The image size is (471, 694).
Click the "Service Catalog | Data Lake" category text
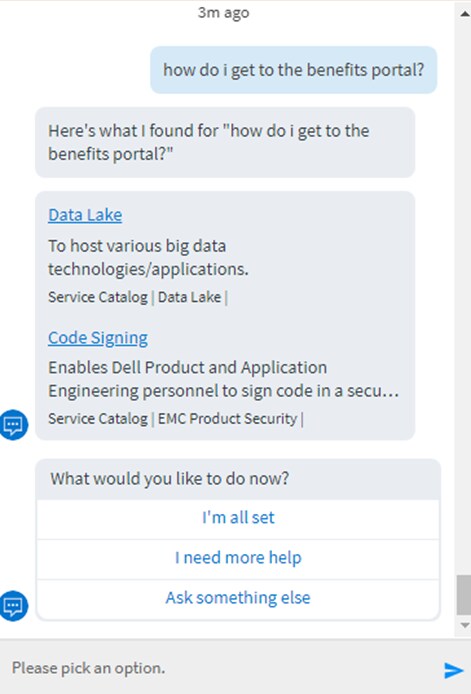[137, 297]
